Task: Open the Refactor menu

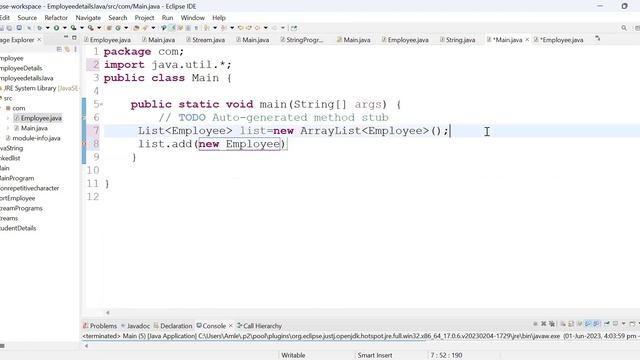Action: pos(56,18)
